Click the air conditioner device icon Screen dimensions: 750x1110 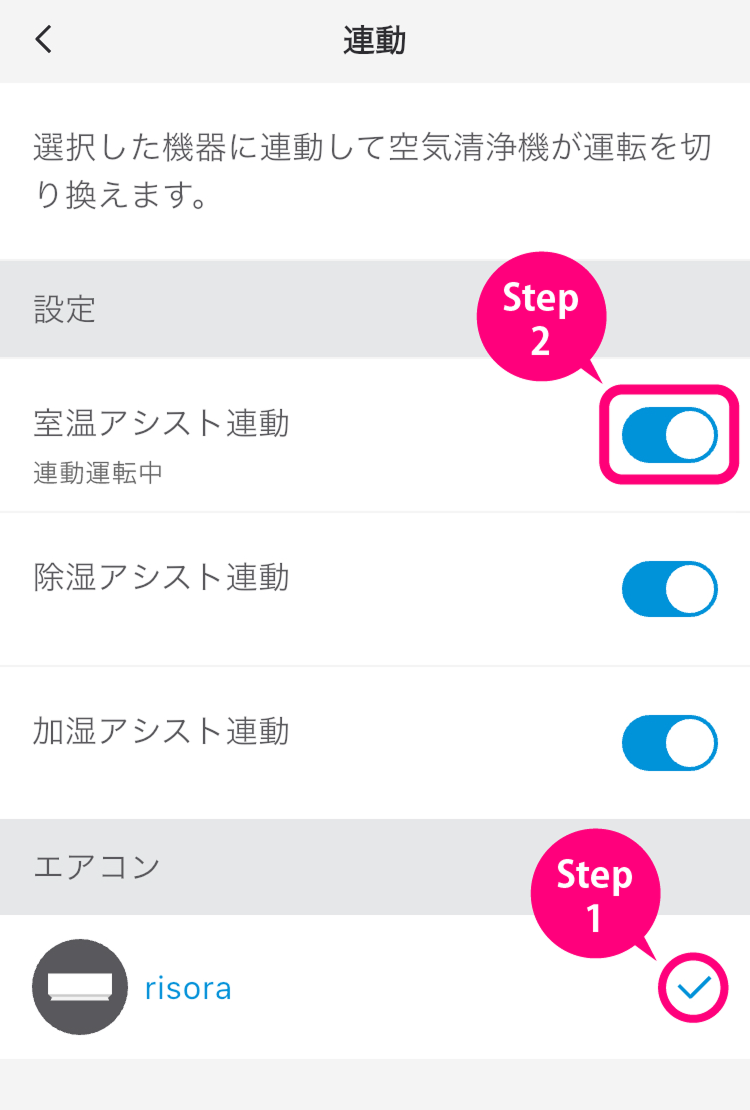click(80, 987)
